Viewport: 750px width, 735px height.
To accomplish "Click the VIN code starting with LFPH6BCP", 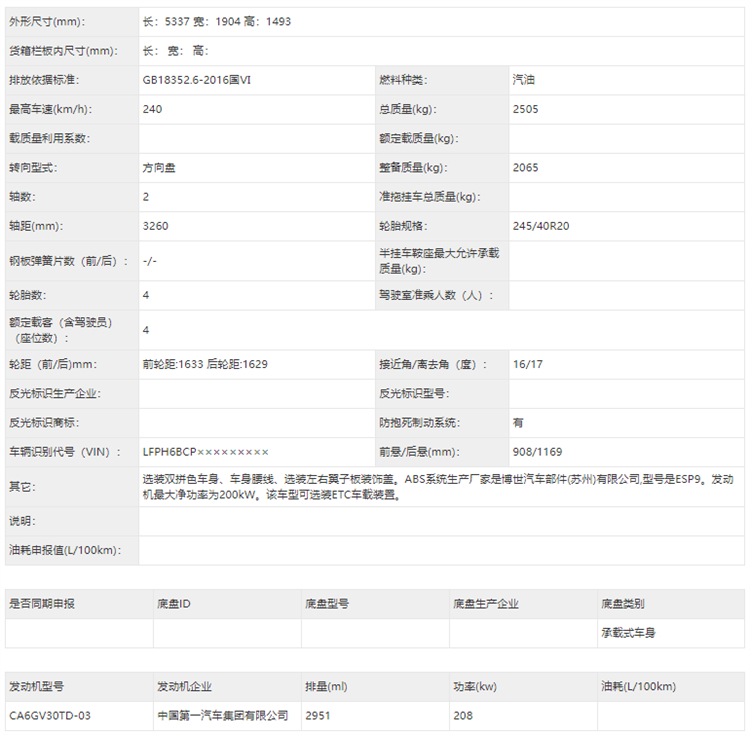I will point(206,452).
